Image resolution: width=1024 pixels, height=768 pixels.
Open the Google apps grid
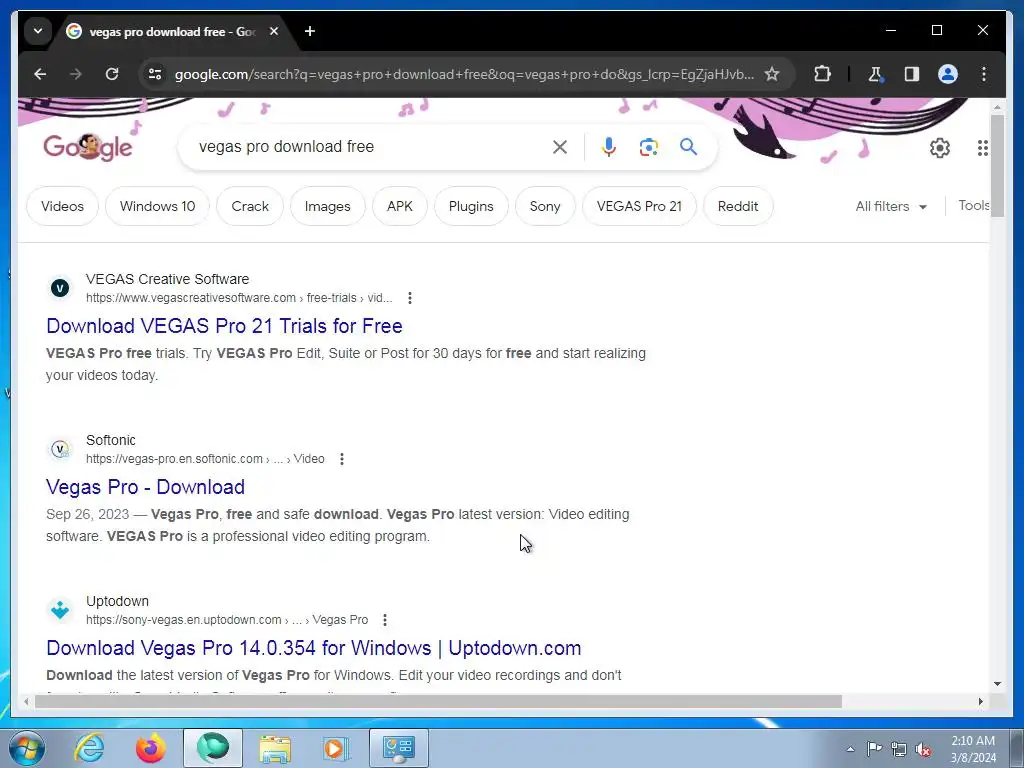[x=982, y=148]
